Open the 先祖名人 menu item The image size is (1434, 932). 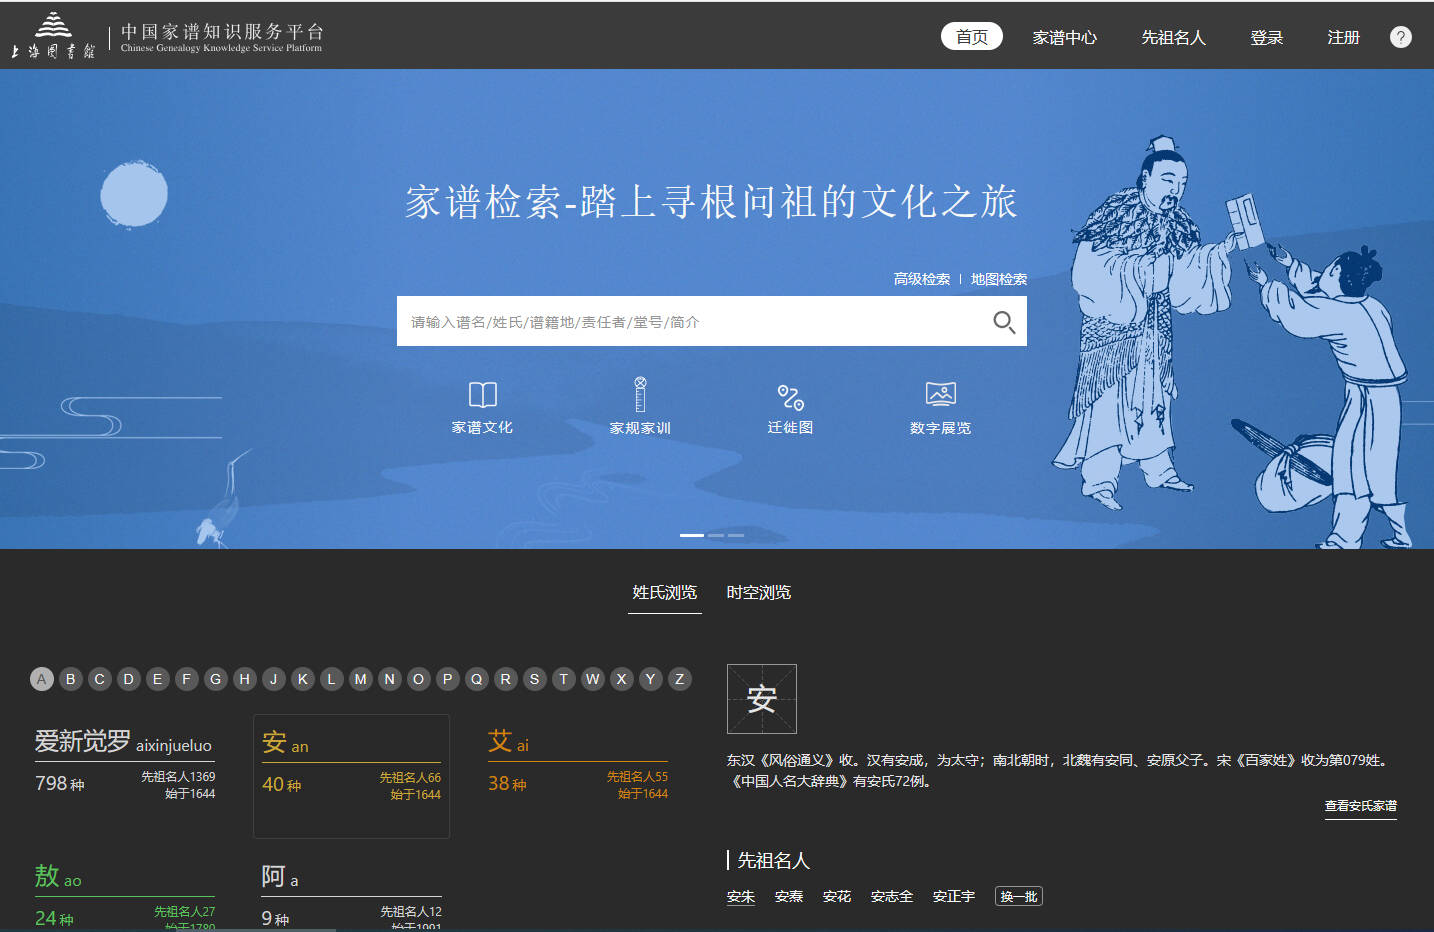1173,37
